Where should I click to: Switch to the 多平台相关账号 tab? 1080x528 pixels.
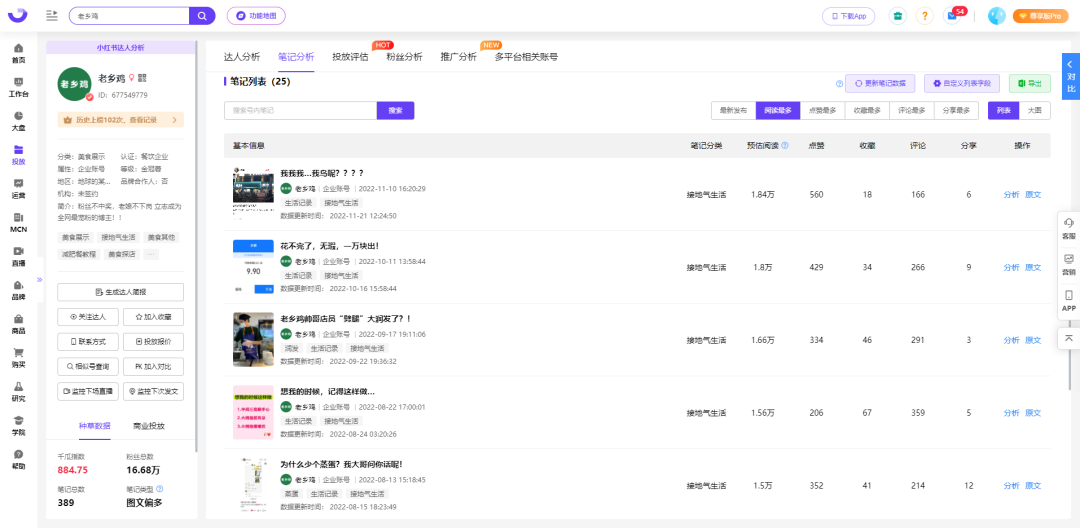click(526, 57)
